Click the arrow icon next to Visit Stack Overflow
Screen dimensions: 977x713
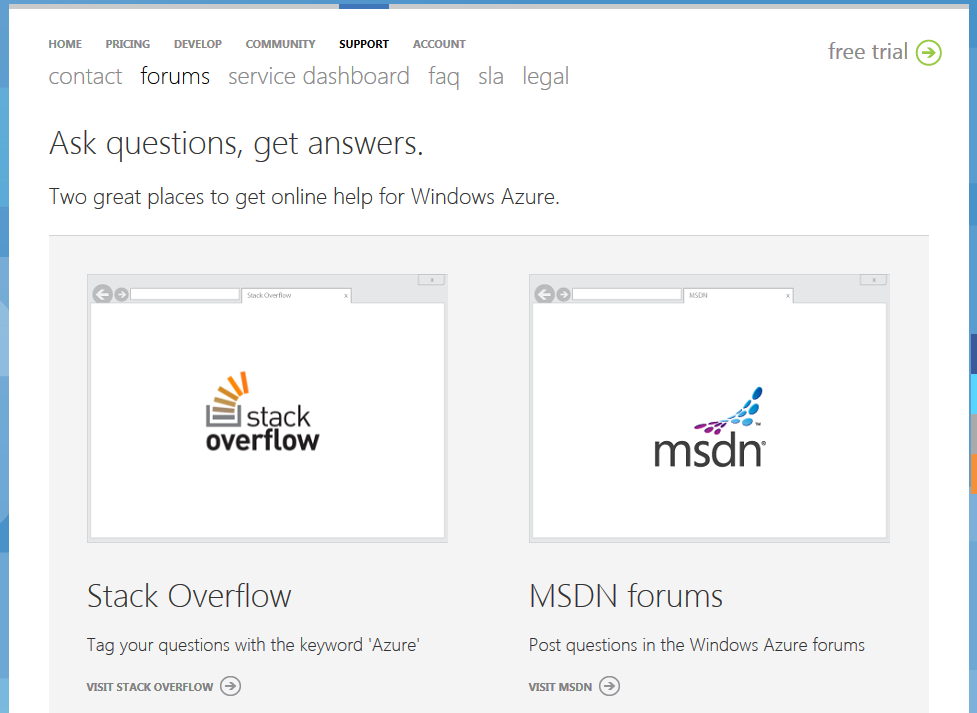(231, 686)
